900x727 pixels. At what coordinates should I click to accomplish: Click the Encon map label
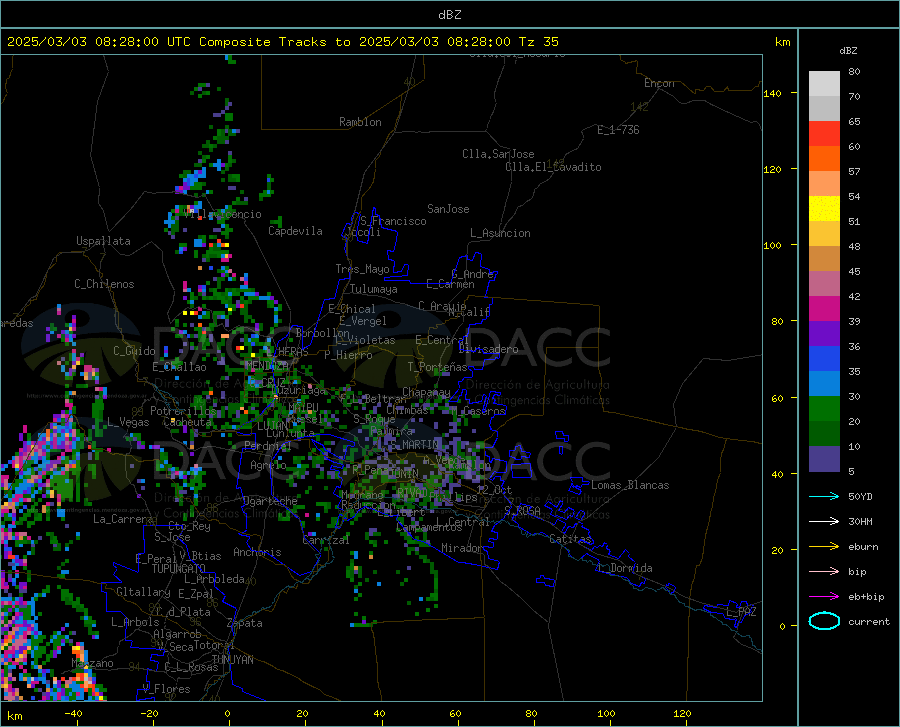[x=659, y=83]
